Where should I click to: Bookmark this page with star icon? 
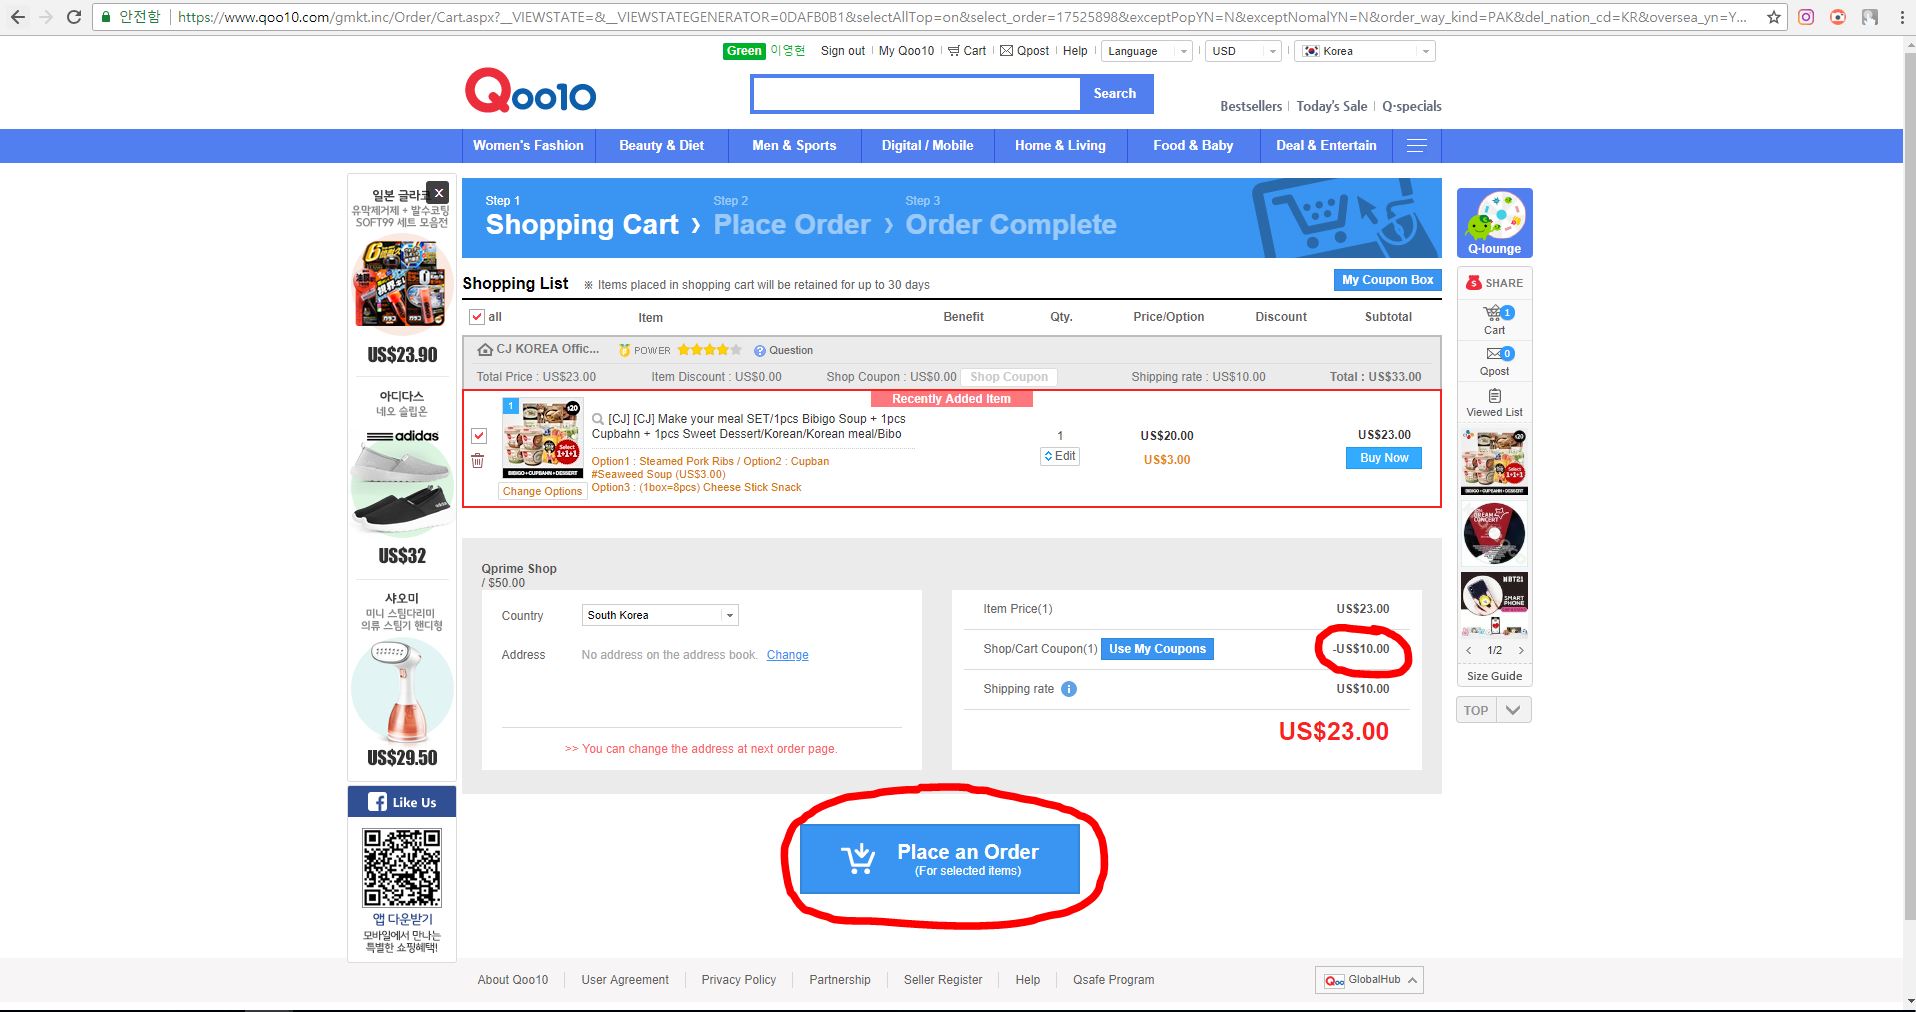pyautogui.click(x=1774, y=17)
